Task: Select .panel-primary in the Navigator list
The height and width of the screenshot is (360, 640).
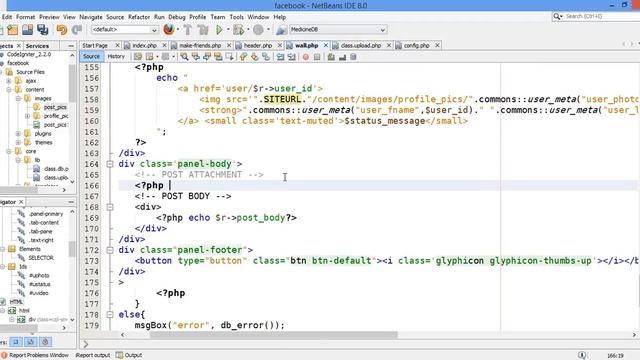Action: 46,214
